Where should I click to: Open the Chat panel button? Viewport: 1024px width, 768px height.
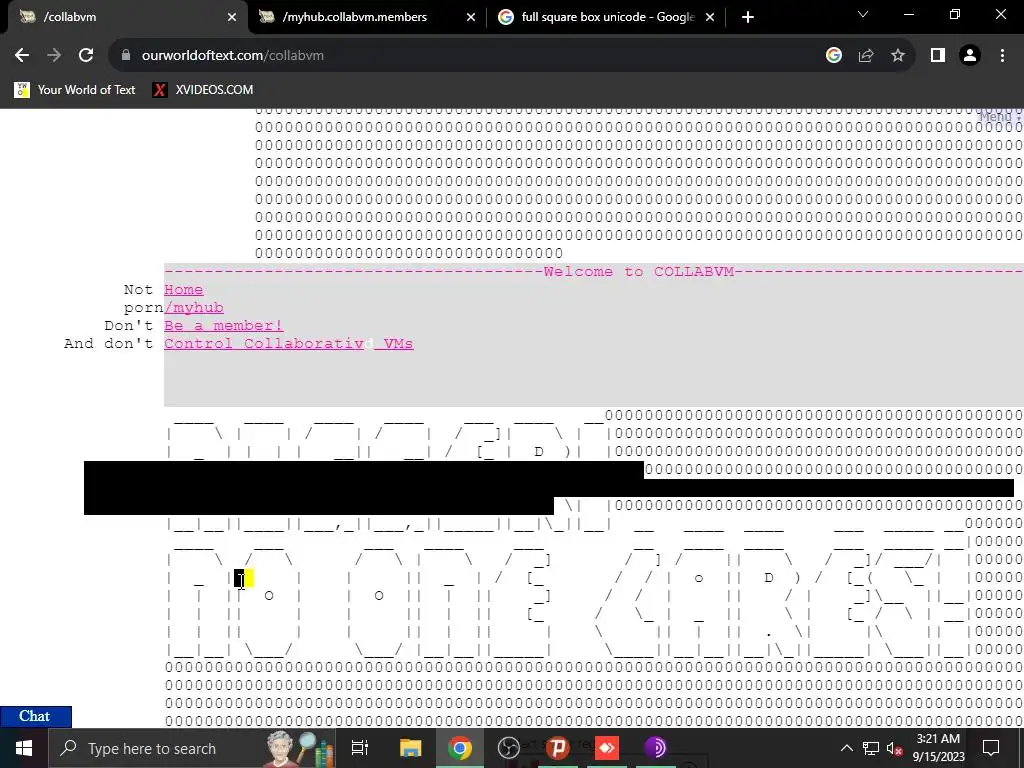tap(35, 716)
